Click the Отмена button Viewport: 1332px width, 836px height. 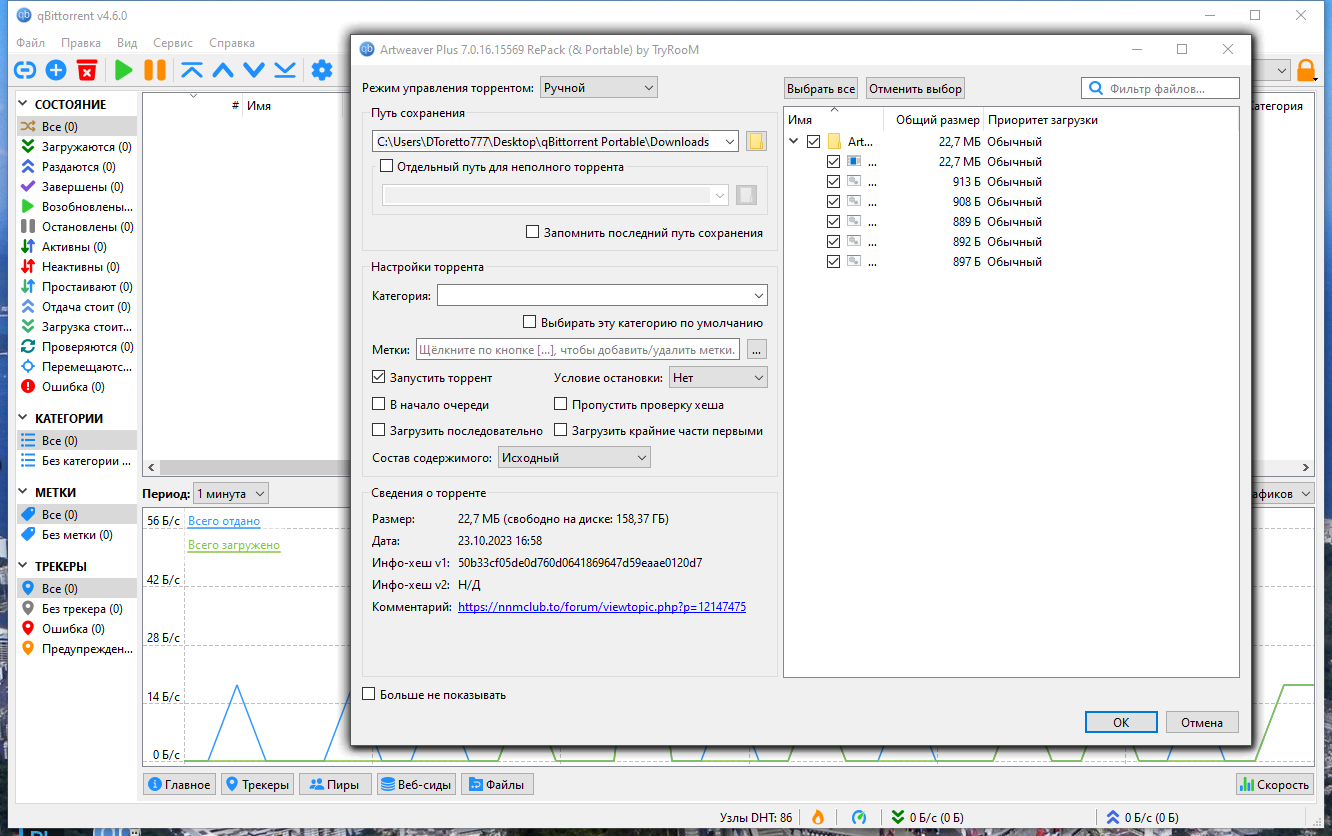(x=1202, y=722)
